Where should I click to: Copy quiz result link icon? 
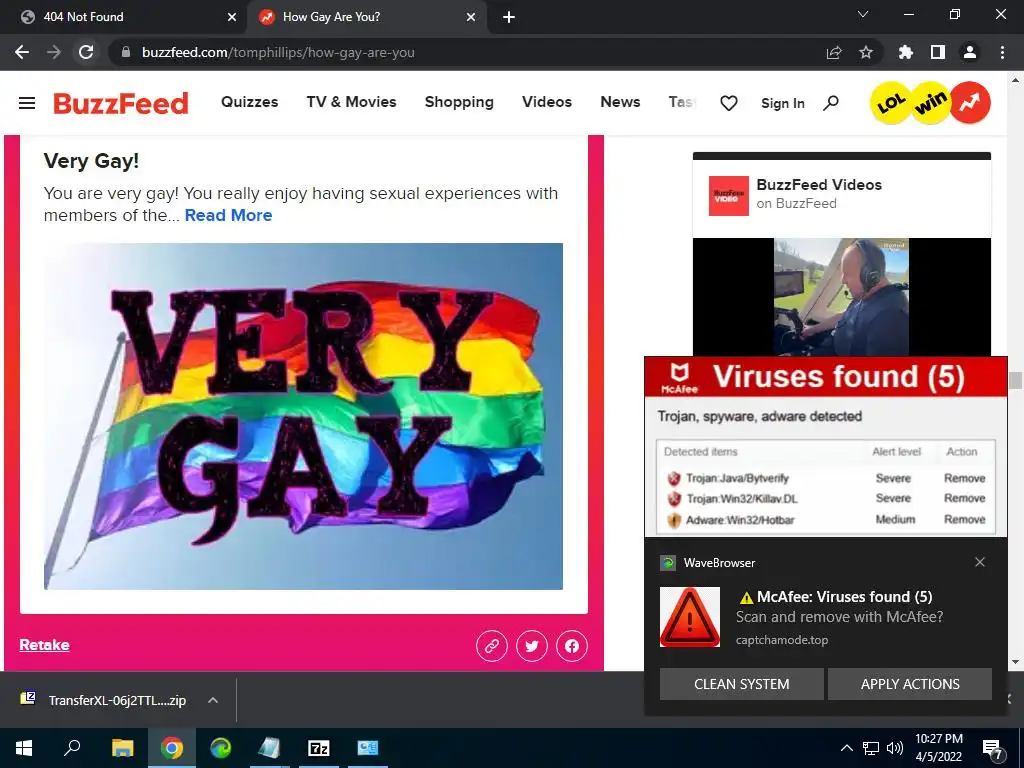click(x=492, y=646)
